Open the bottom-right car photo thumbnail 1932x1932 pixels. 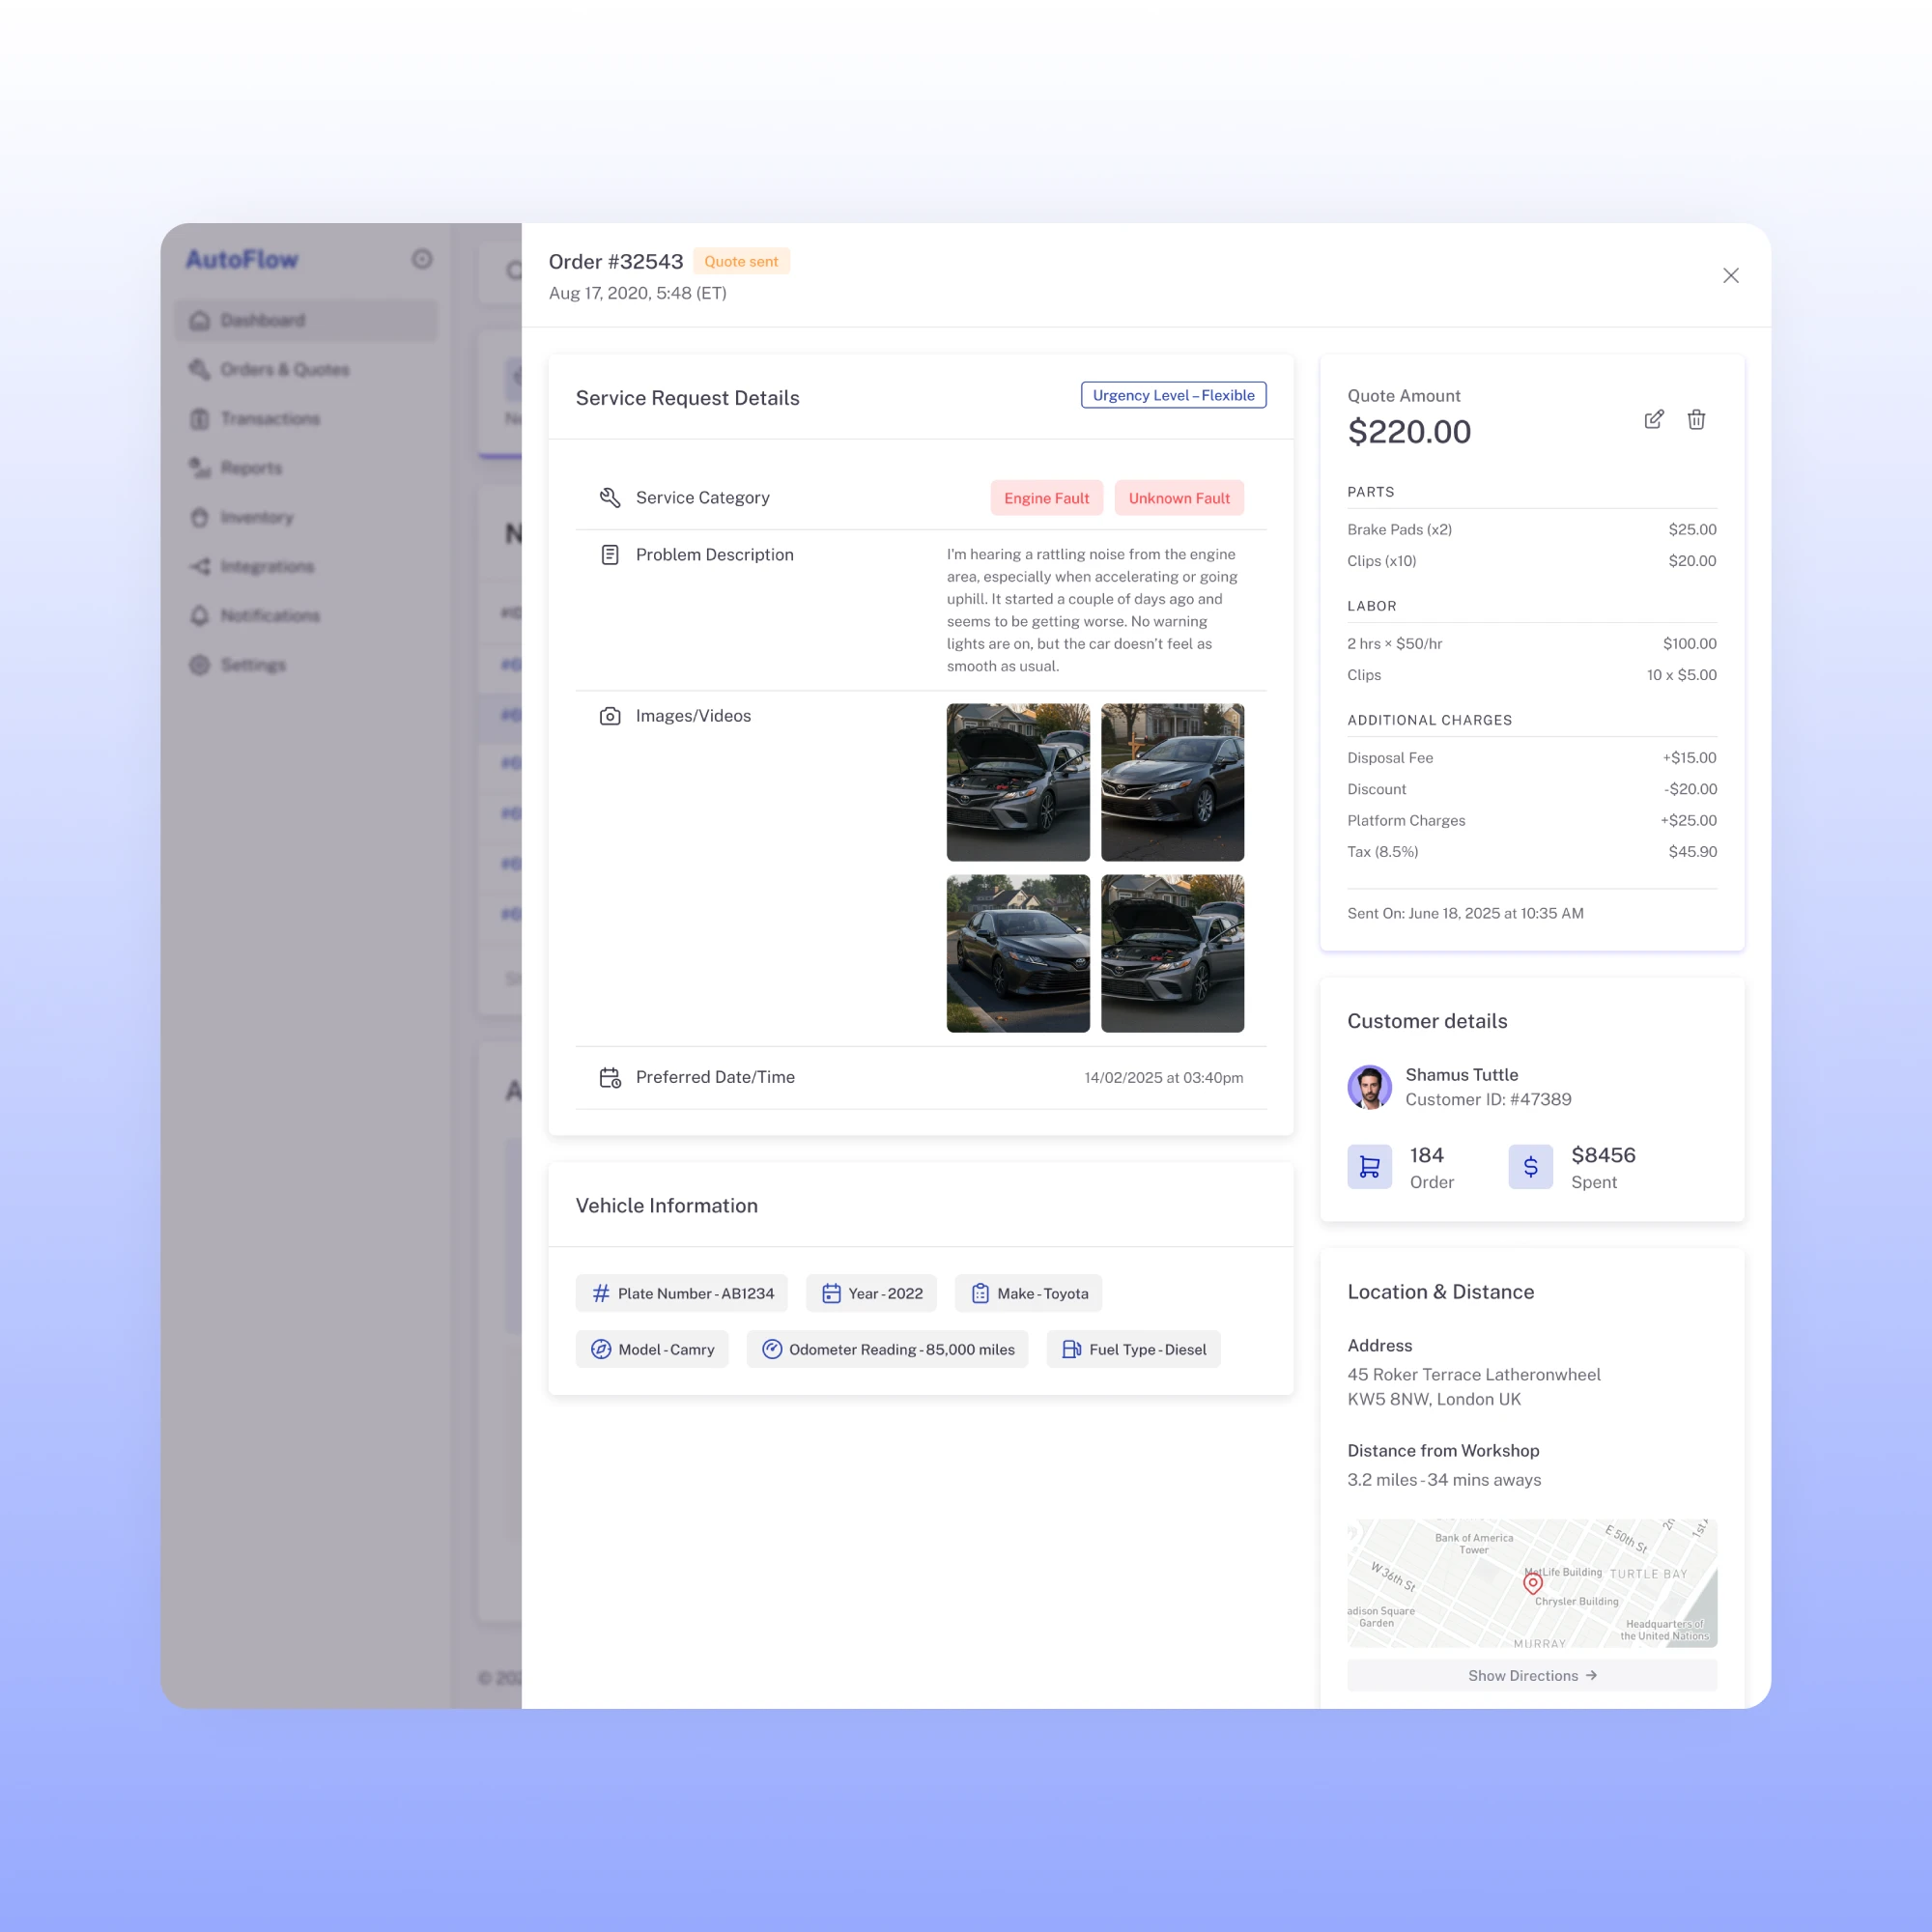coord(1172,953)
